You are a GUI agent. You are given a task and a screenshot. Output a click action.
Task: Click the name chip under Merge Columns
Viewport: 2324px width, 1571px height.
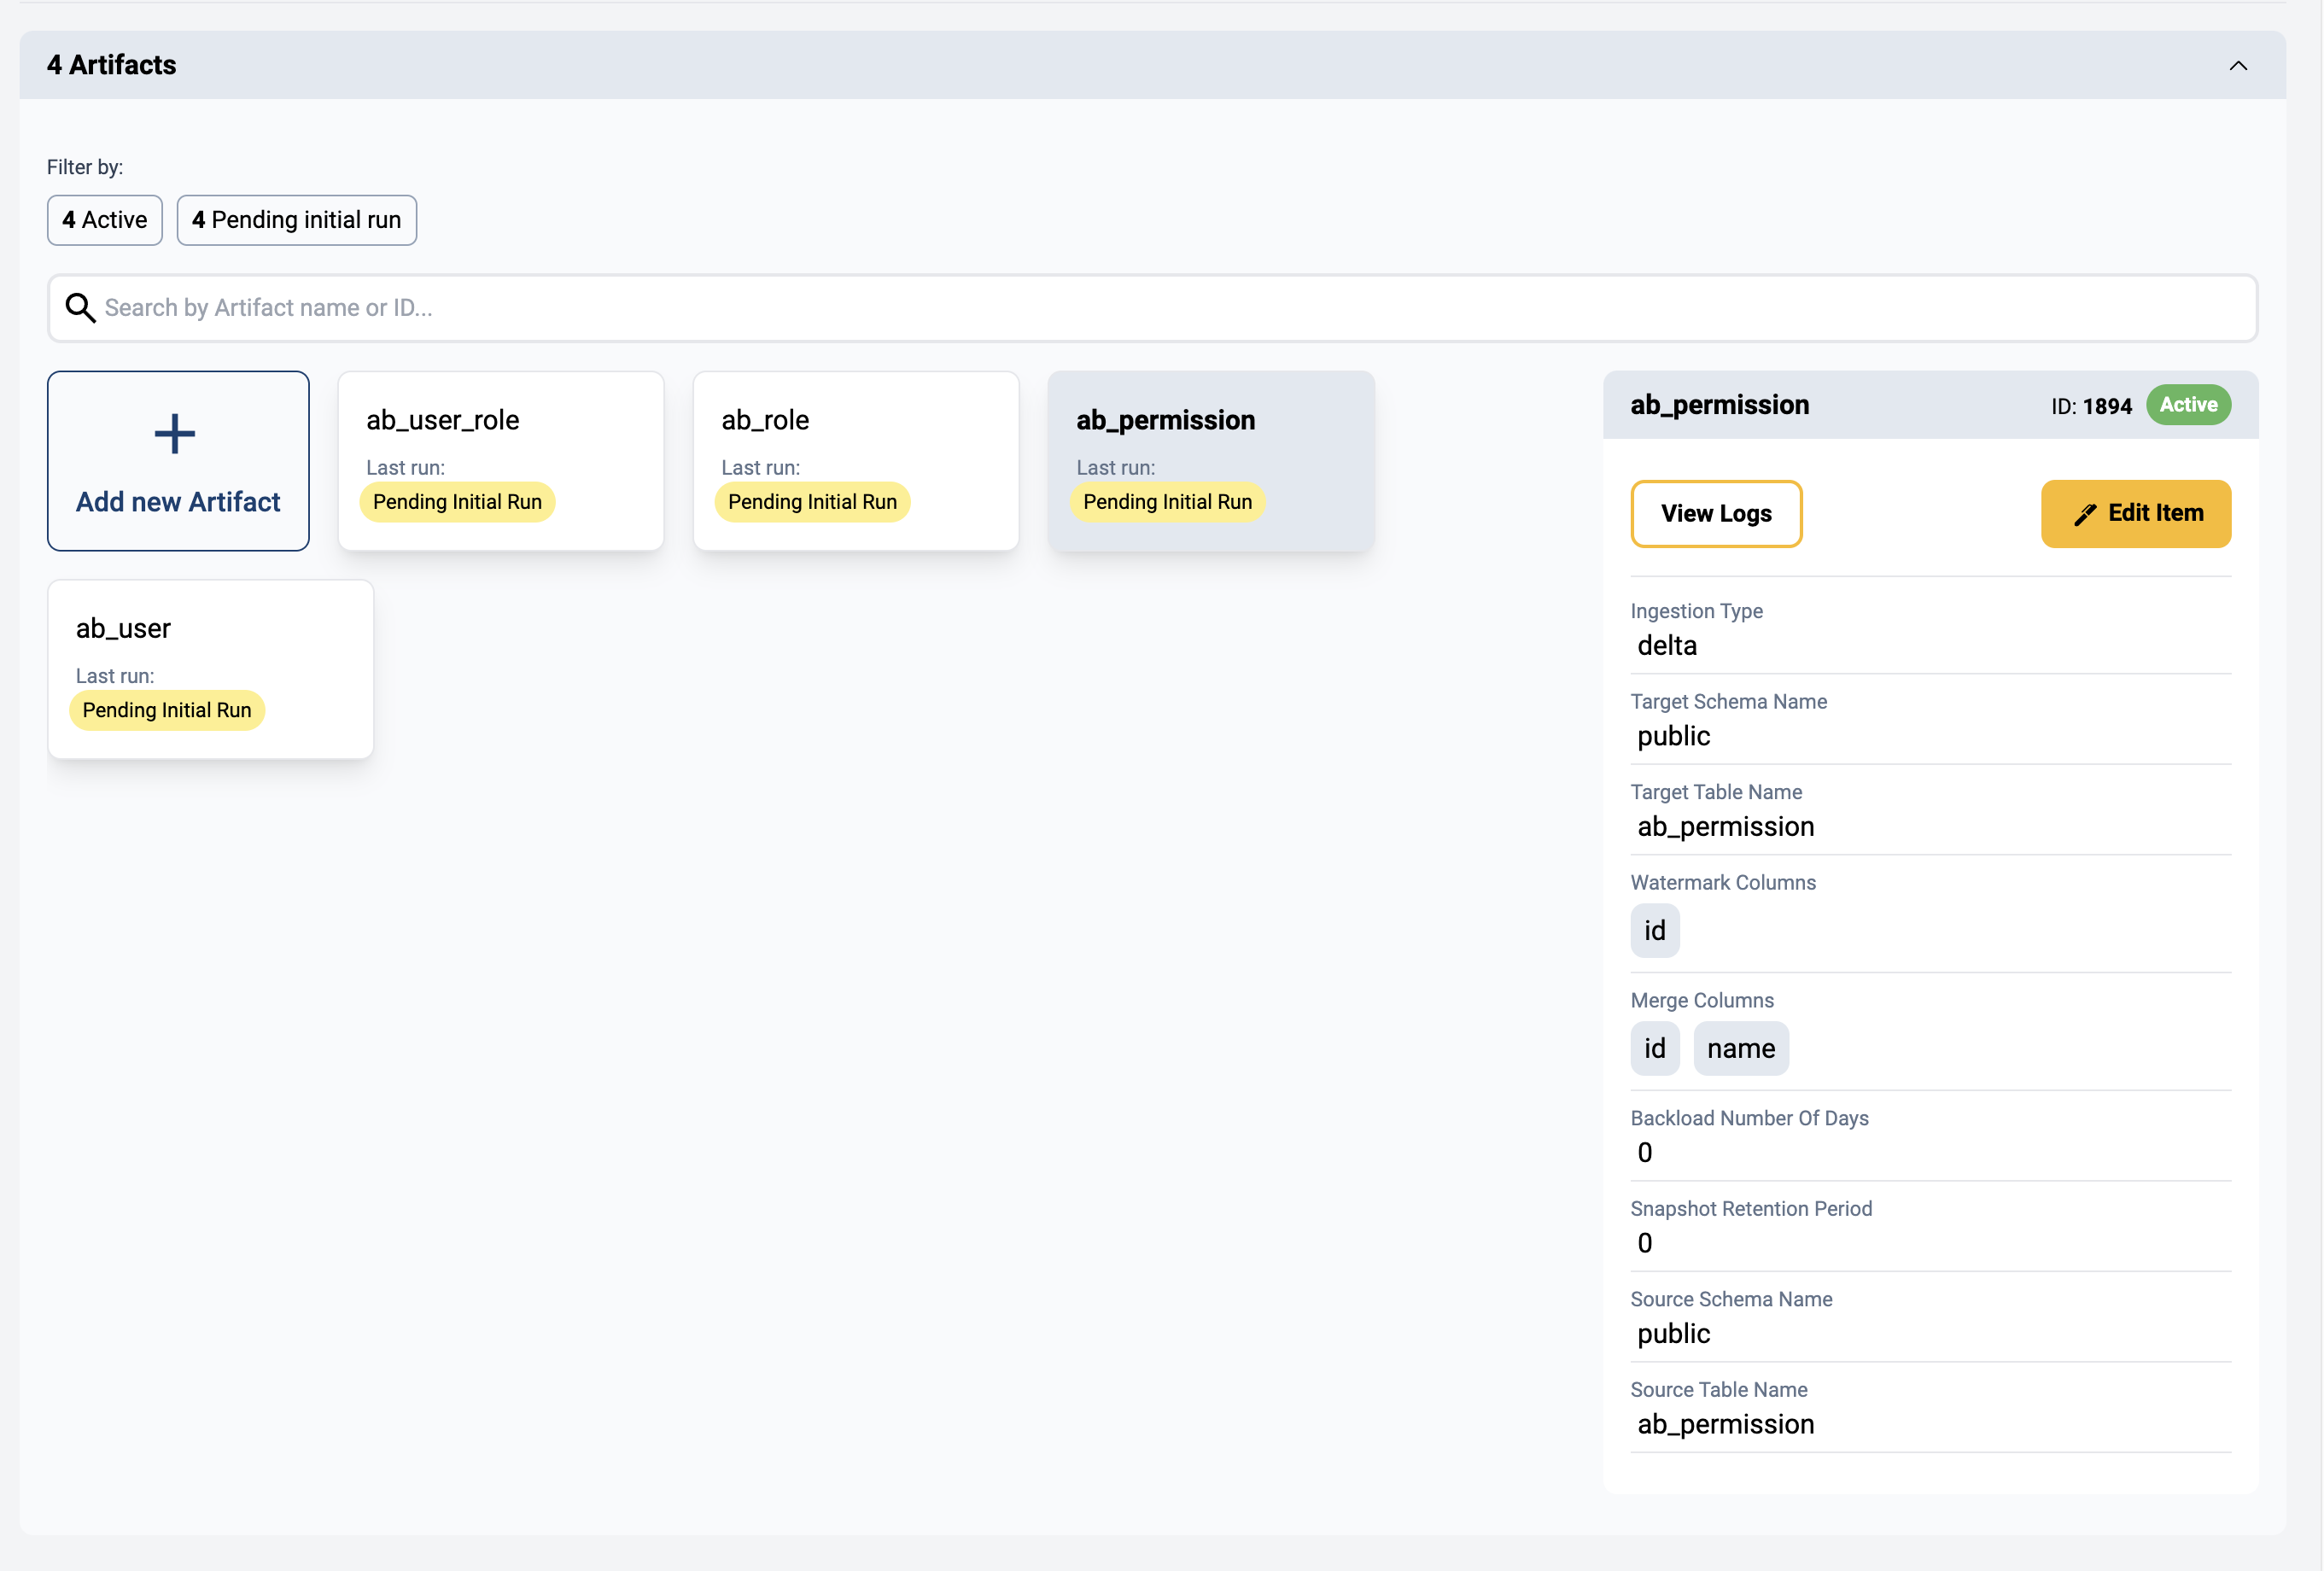pyautogui.click(x=1741, y=1049)
